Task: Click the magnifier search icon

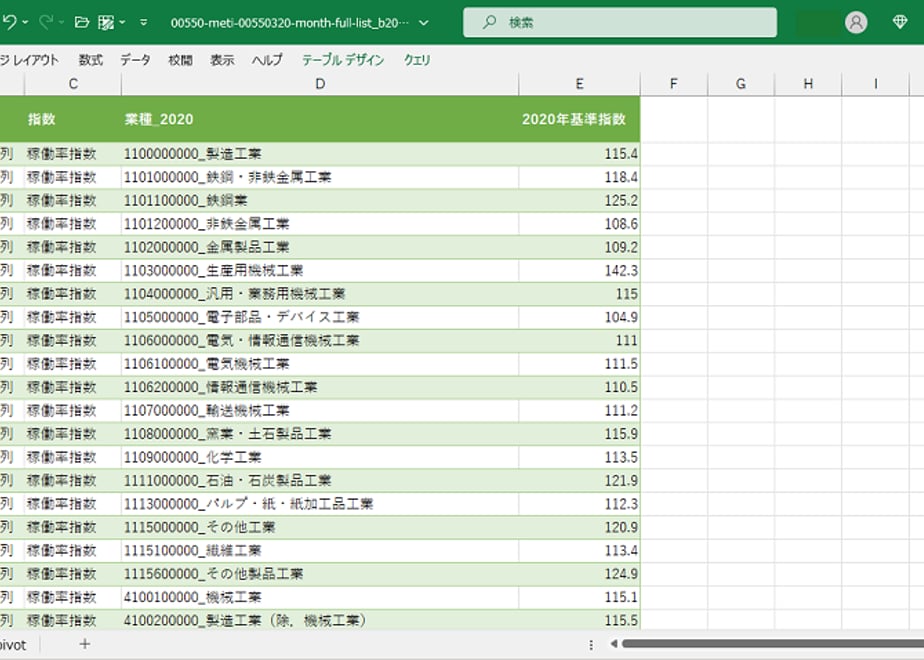Action: pyautogui.click(x=489, y=22)
